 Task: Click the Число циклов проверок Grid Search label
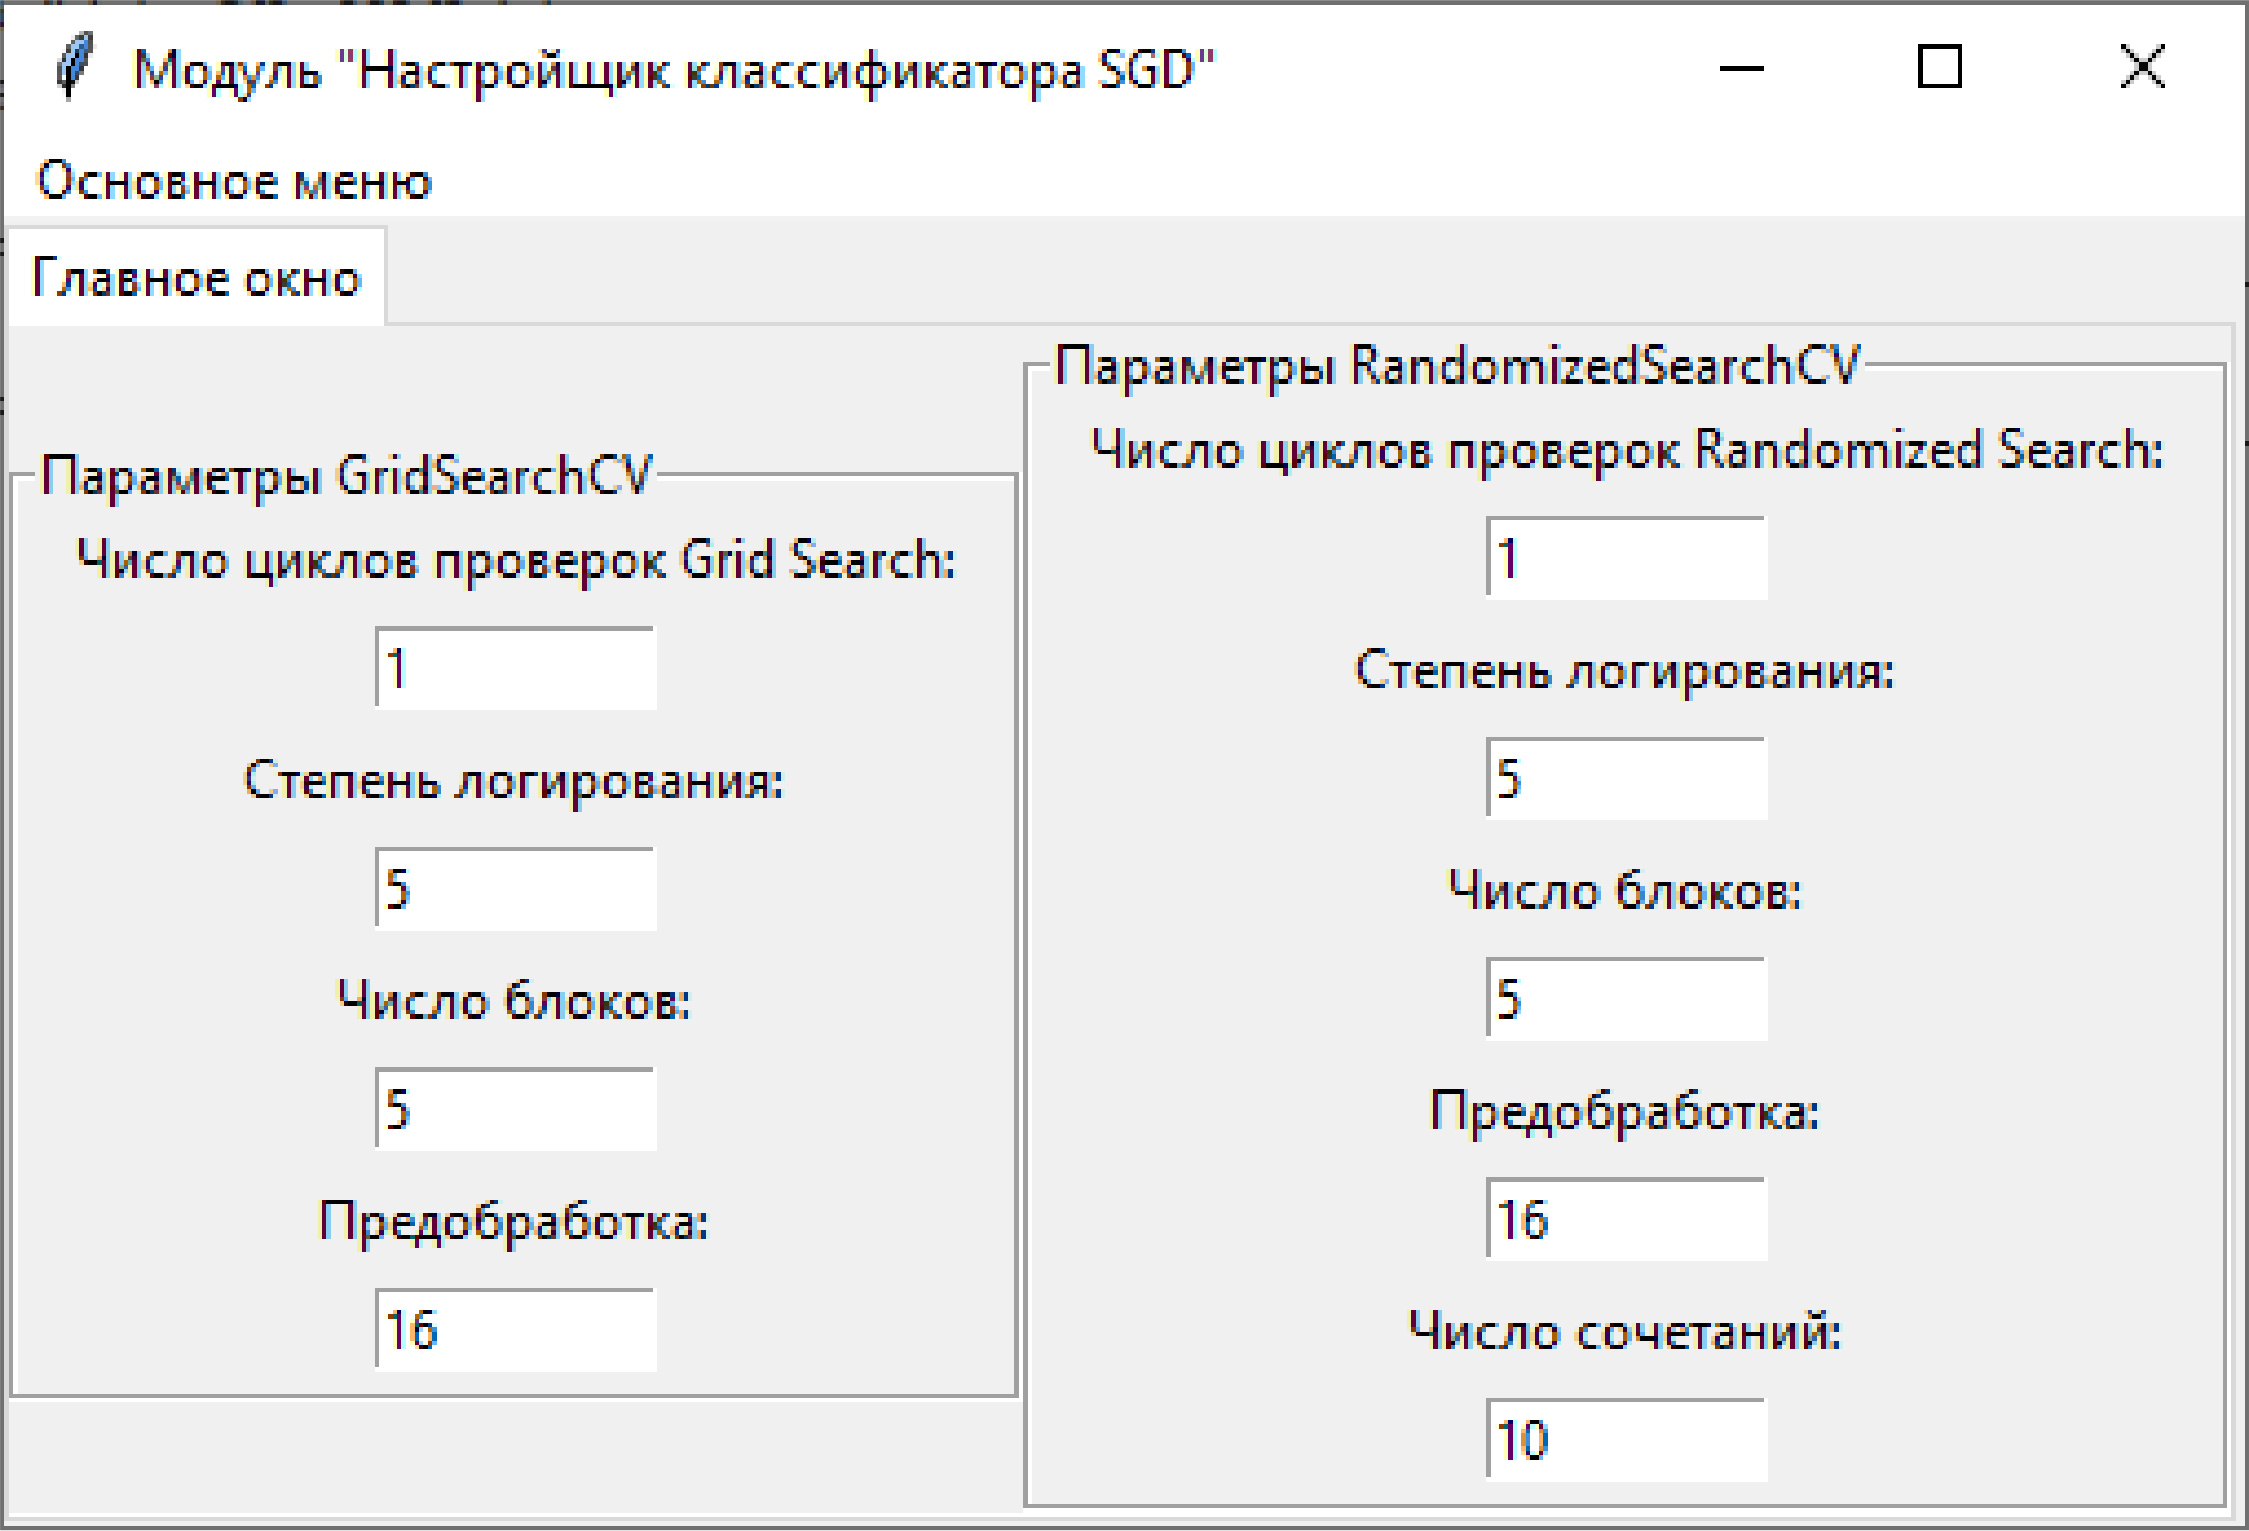point(516,559)
